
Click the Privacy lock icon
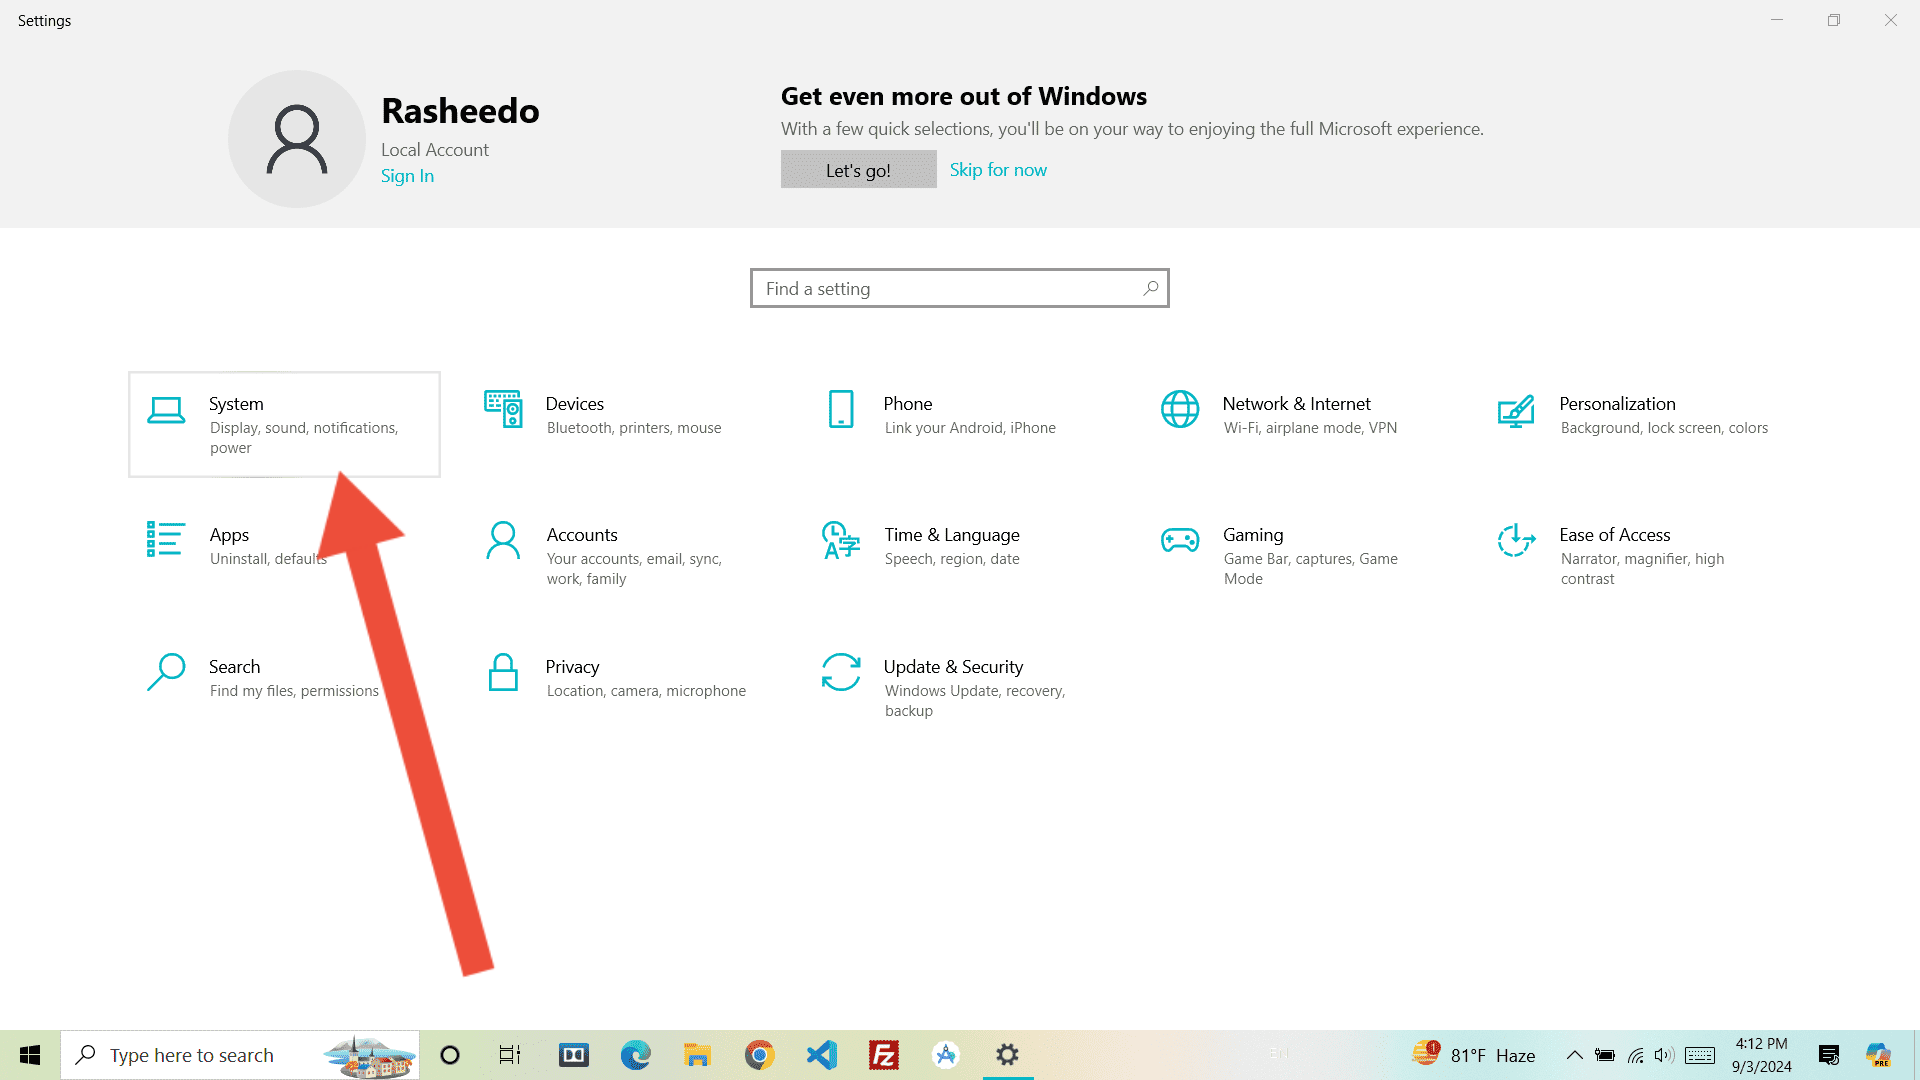tap(503, 673)
